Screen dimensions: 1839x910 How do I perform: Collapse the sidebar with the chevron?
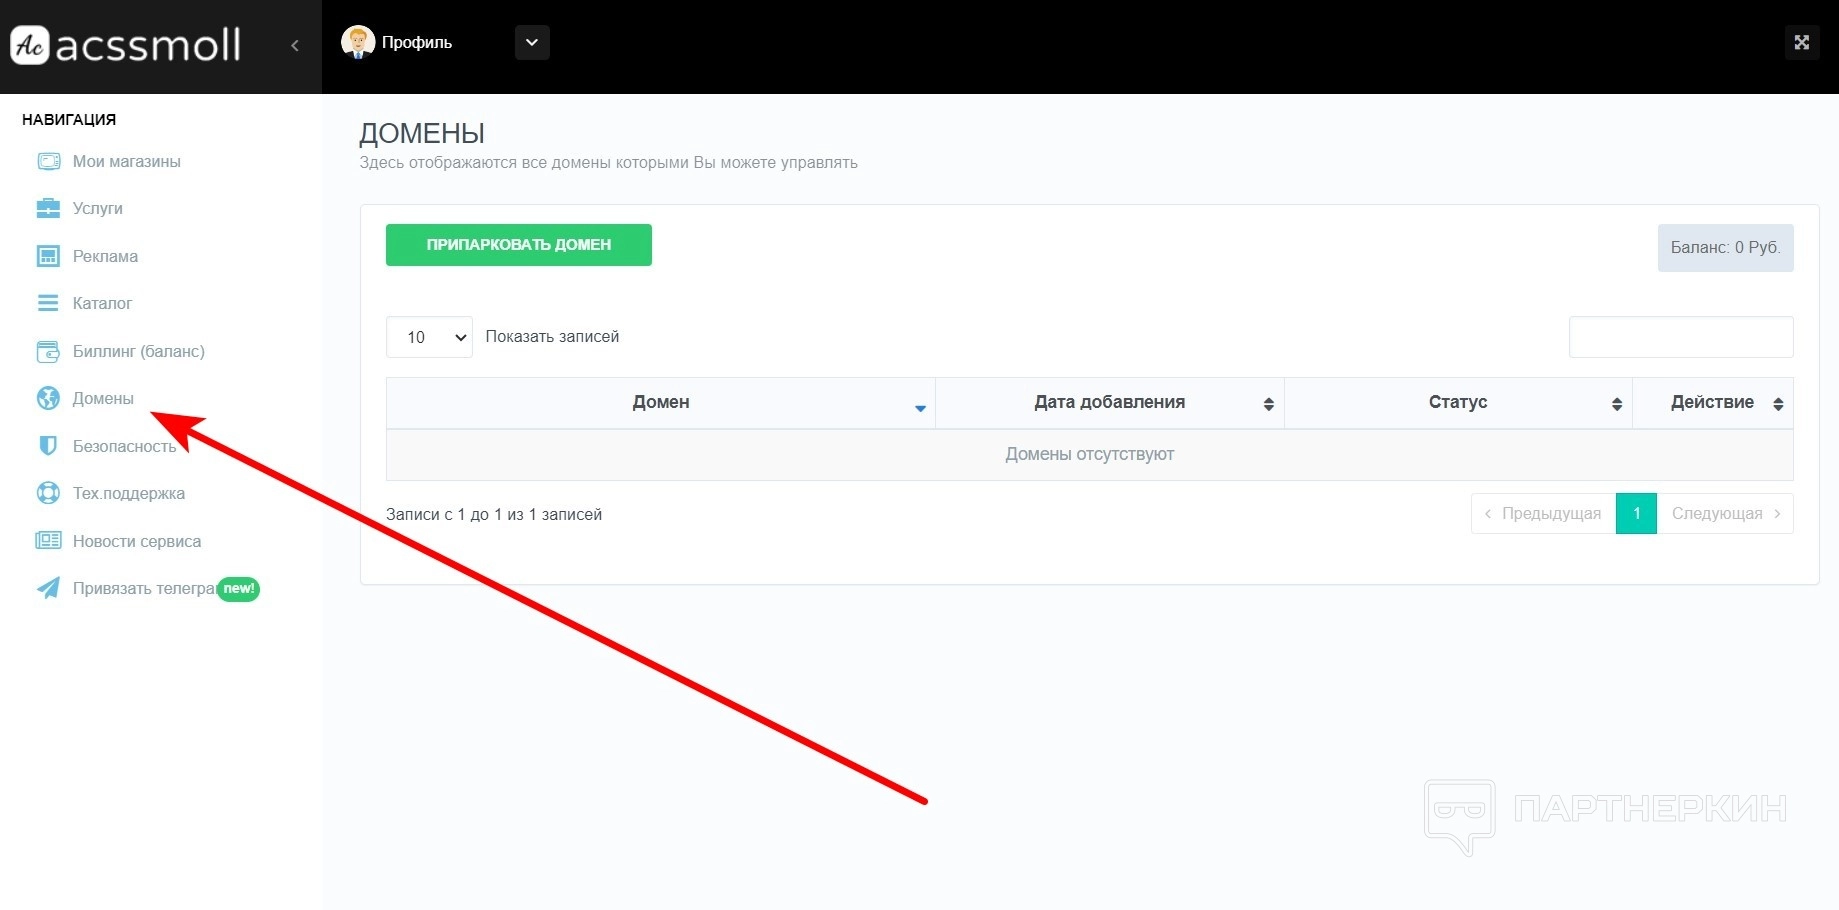pyautogui.click(x=295, y=45)
